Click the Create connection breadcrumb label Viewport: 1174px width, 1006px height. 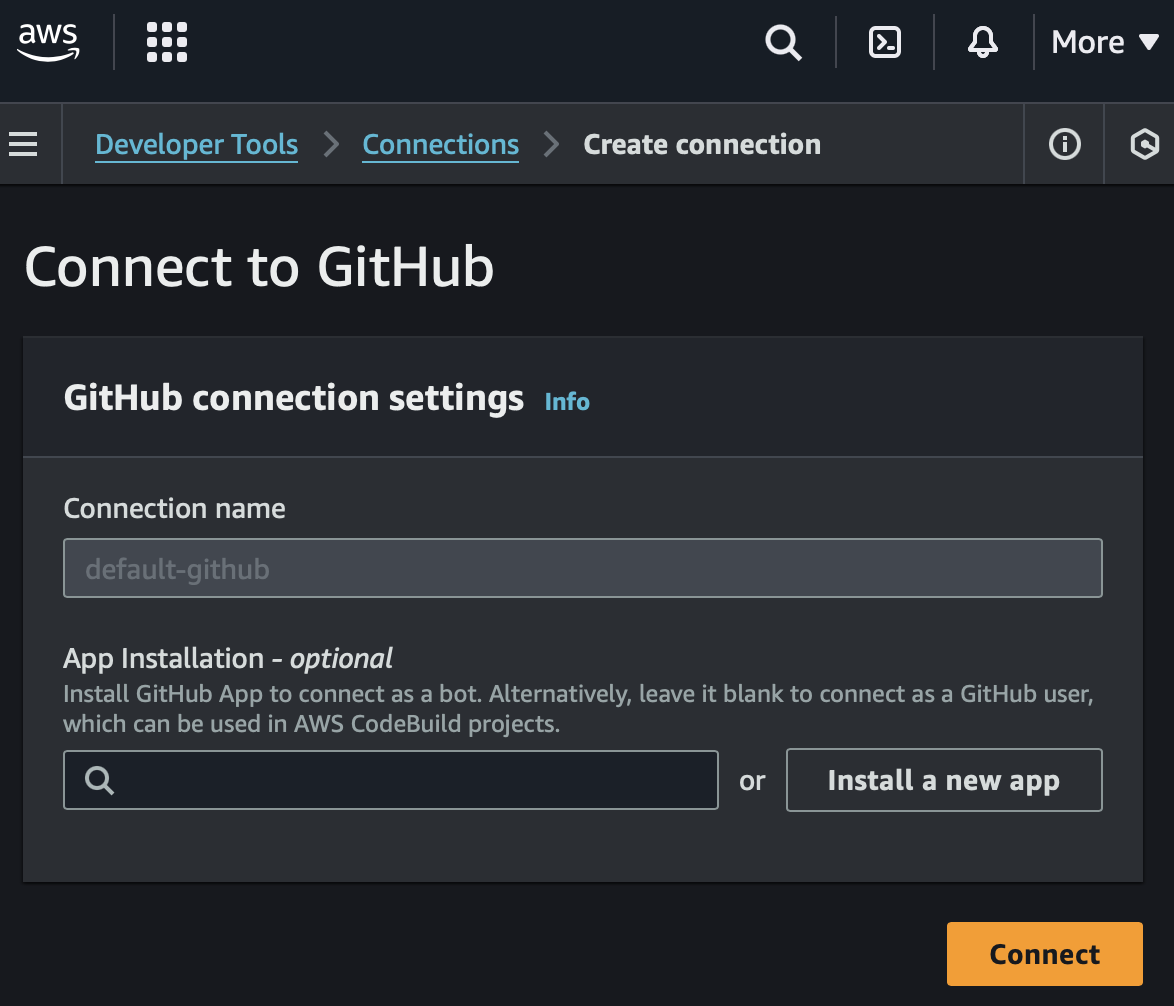(701, 144)
